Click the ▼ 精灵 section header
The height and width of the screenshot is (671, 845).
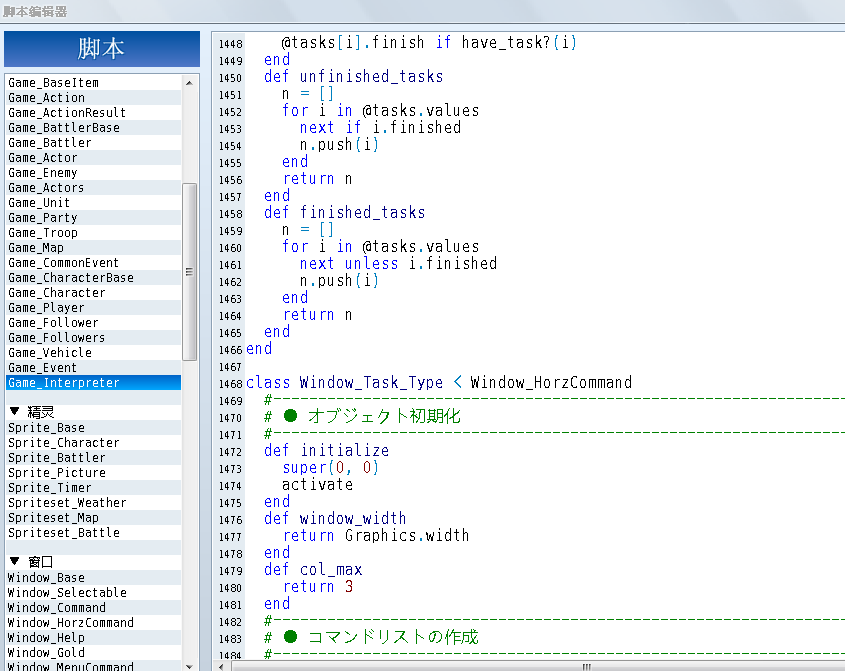pyautogui.click(x=93, y=412)
